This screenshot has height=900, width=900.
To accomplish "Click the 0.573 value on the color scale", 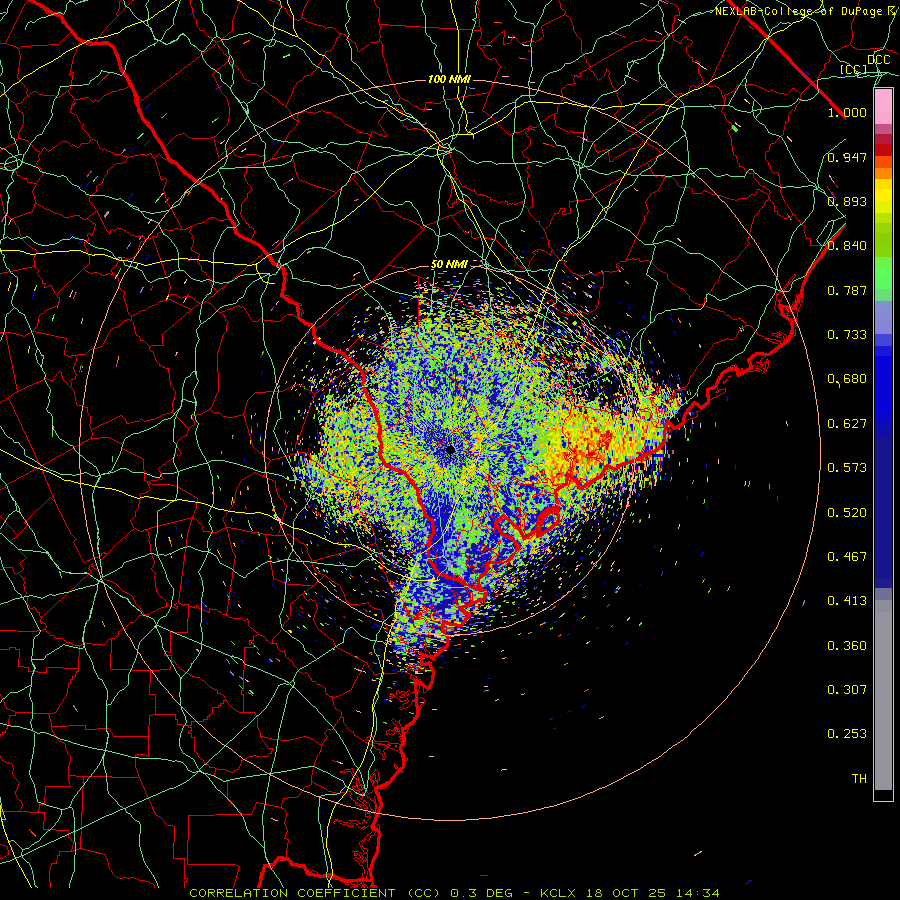I will pyautogui.click(x=847, y=468).
